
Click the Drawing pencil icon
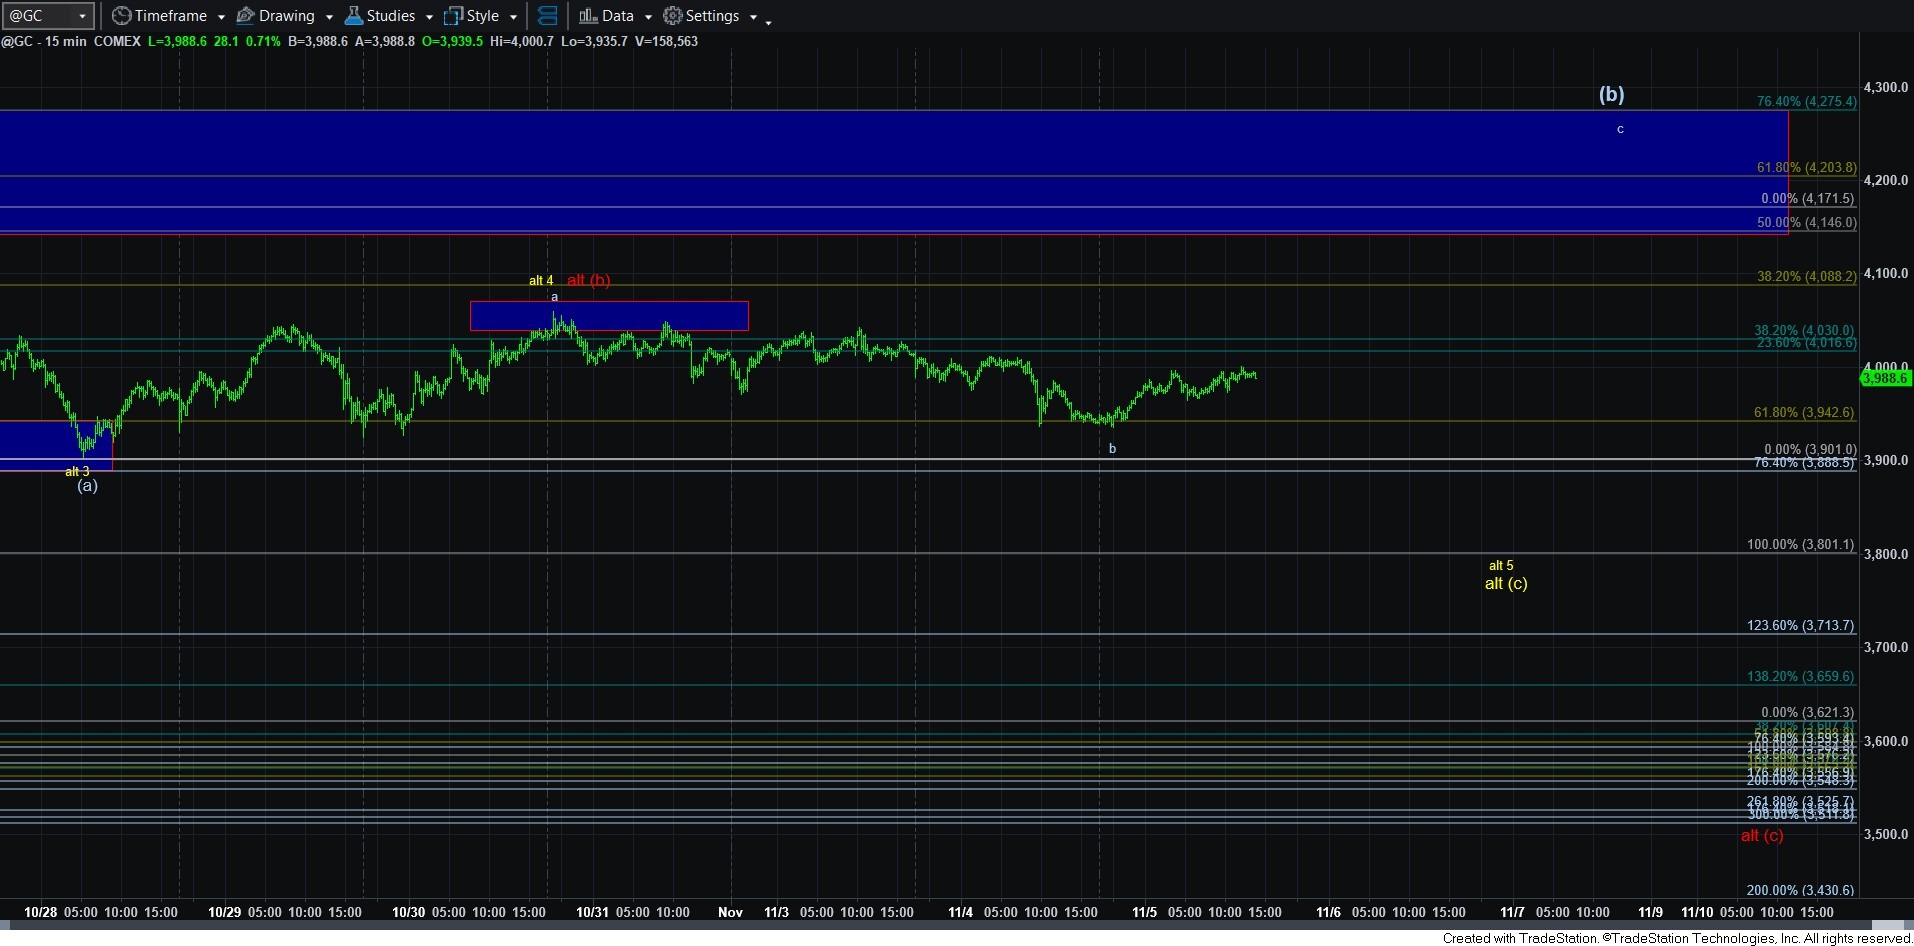tap(245, 16)
